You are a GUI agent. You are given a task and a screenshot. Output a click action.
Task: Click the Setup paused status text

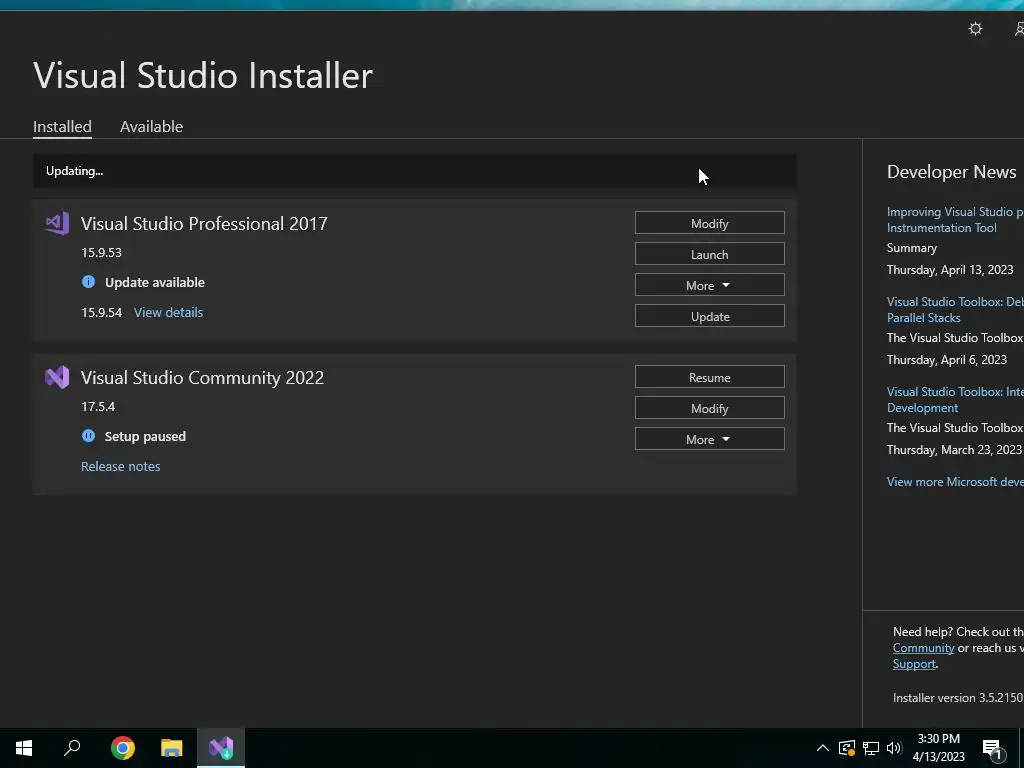145,436
